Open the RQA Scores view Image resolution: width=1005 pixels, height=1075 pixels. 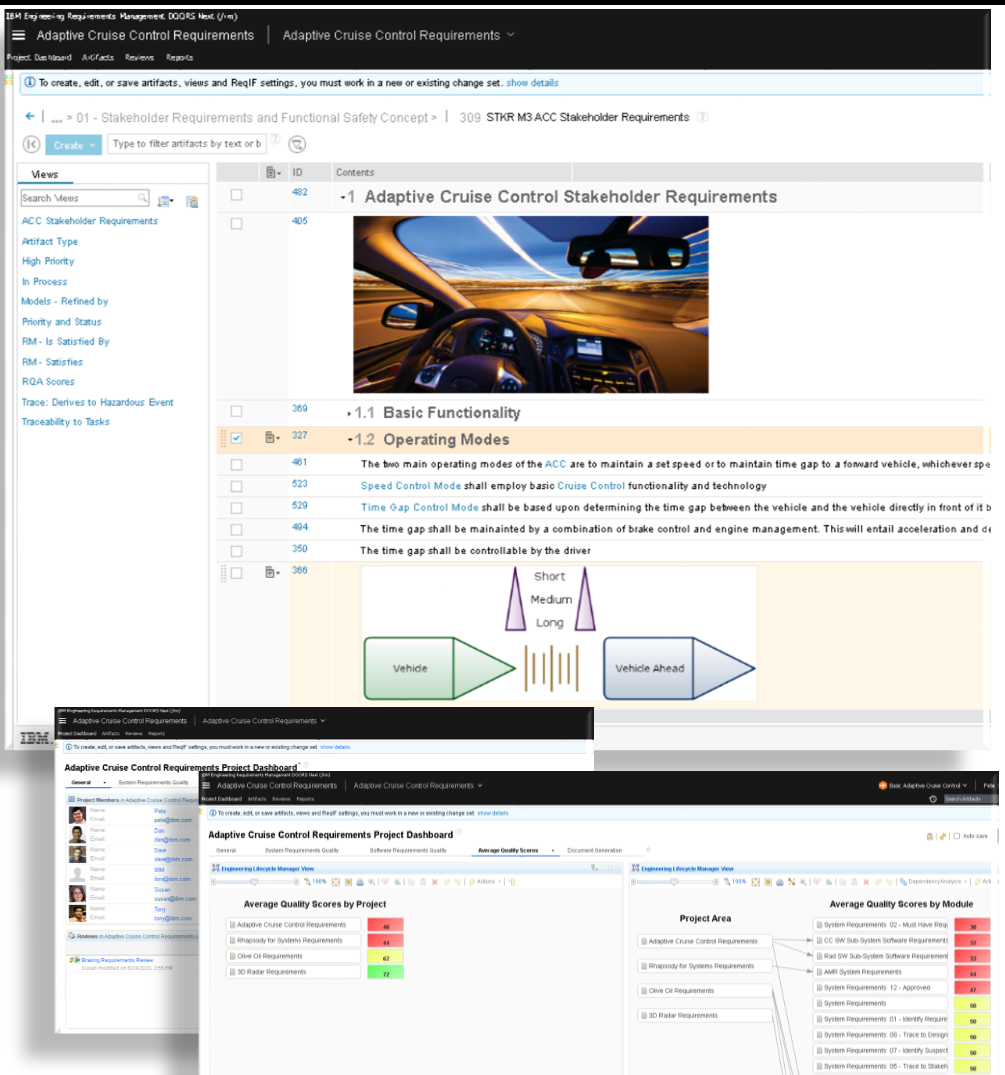(x=48, y=381)
